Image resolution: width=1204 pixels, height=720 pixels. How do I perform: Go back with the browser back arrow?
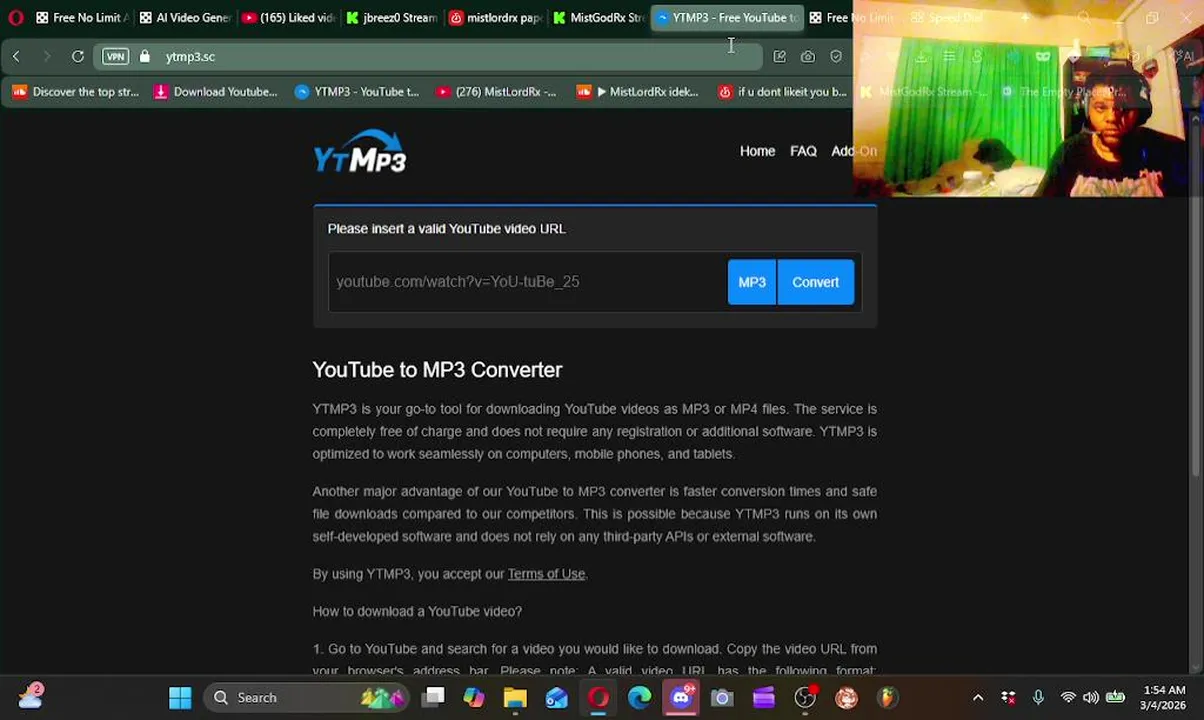16,57
